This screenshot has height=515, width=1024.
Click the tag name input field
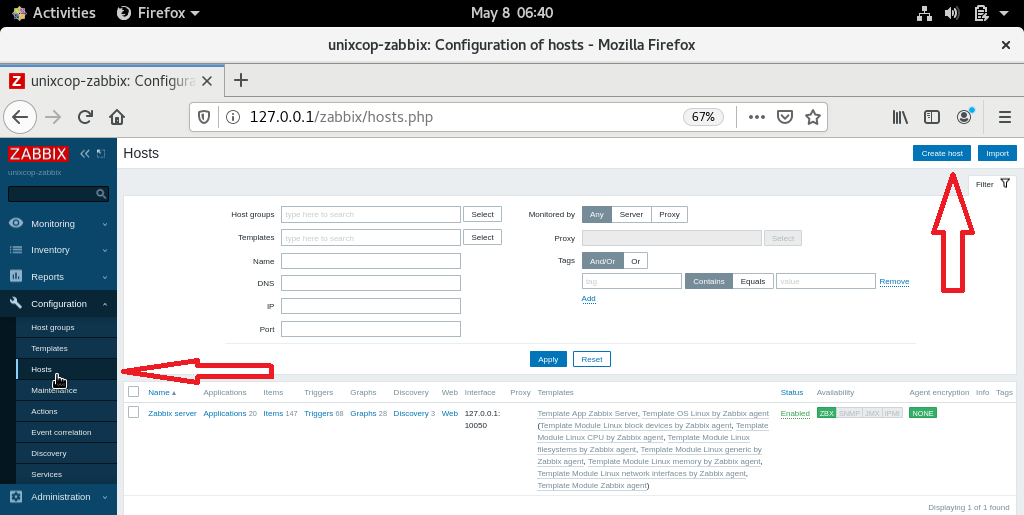tap(632, 281)
